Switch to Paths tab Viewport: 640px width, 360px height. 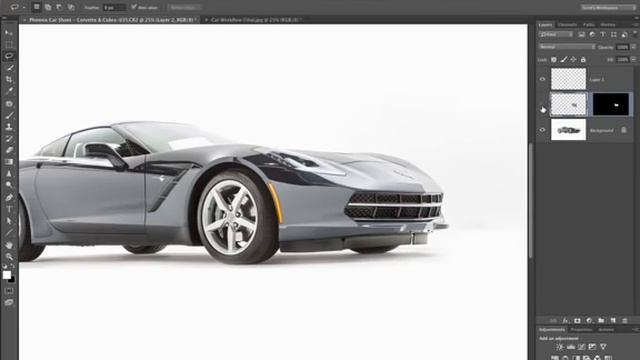pyautogui.click(x=589, y=25)
